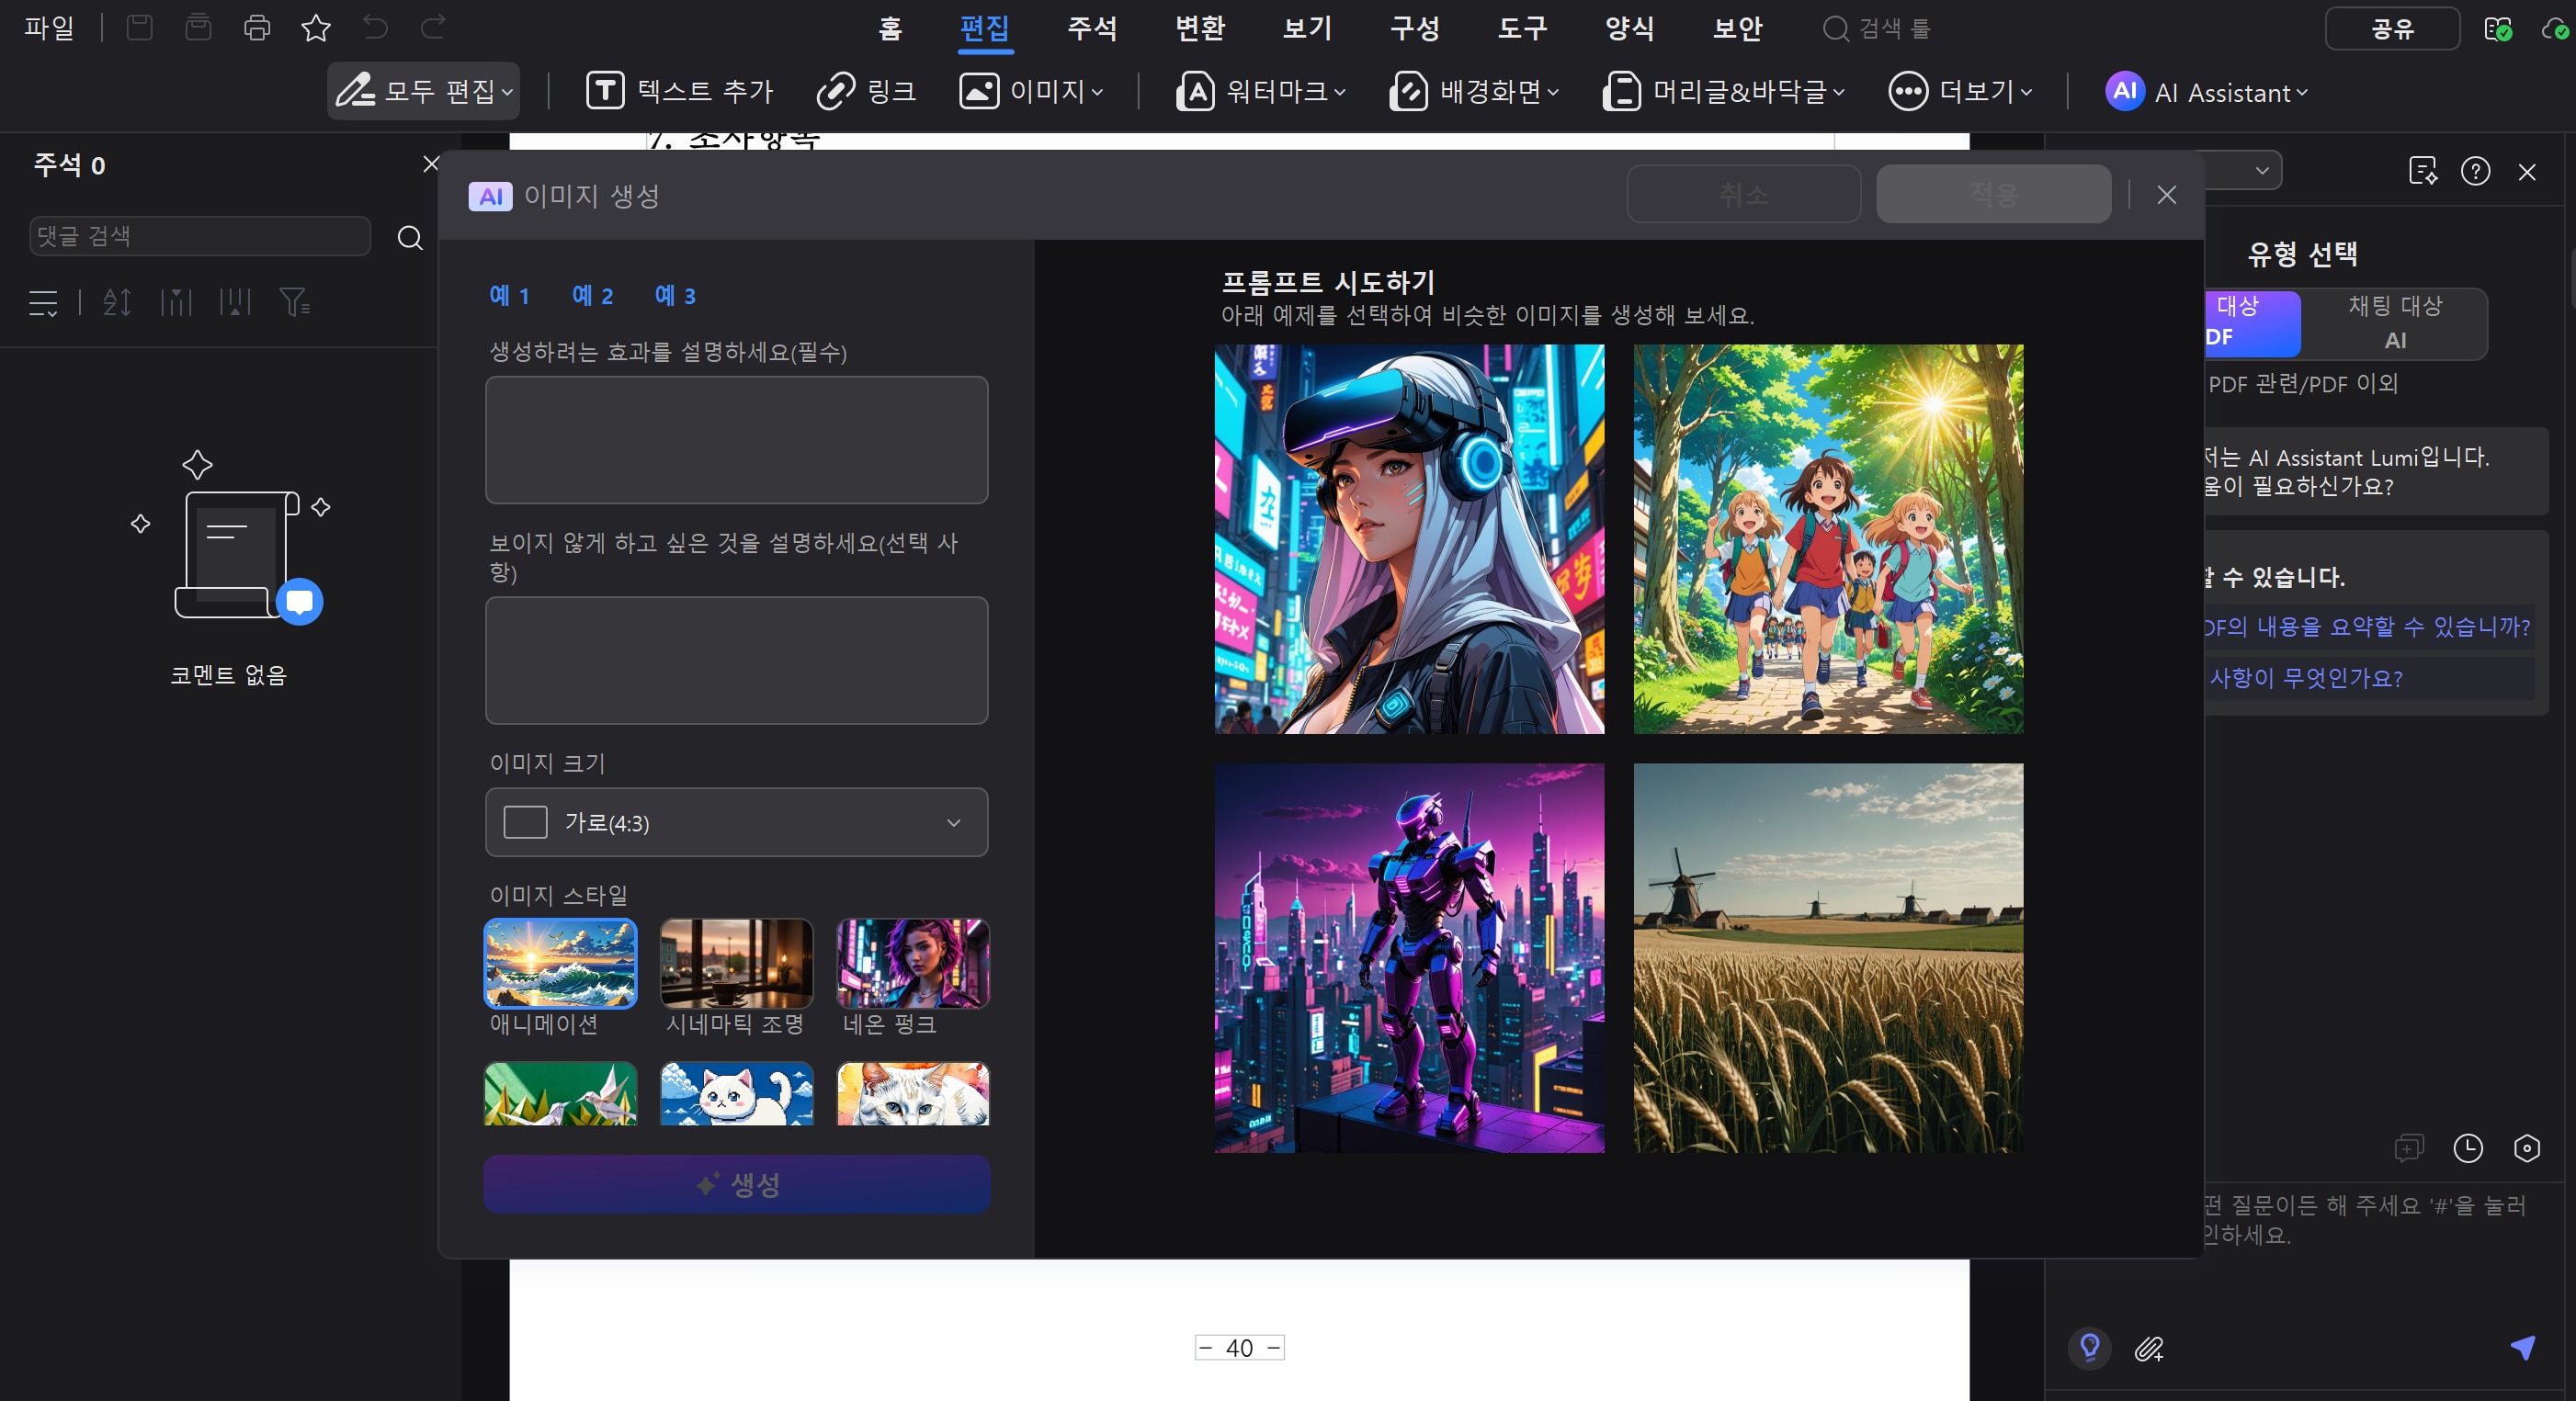2576x1401 pixels.
Task: Select the 시네마틱 조명 image style
Action: pos(736,963)
